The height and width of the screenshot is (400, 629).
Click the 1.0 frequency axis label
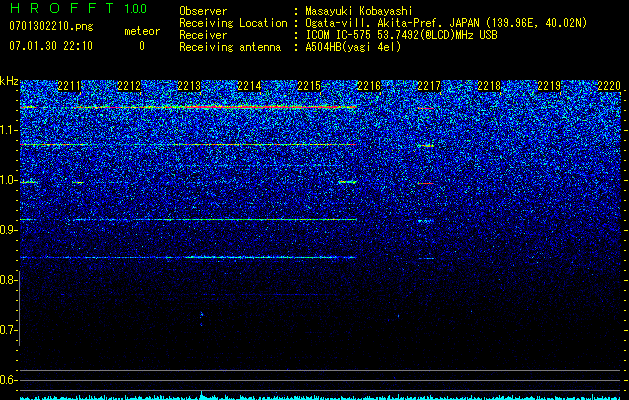[8, 180]
